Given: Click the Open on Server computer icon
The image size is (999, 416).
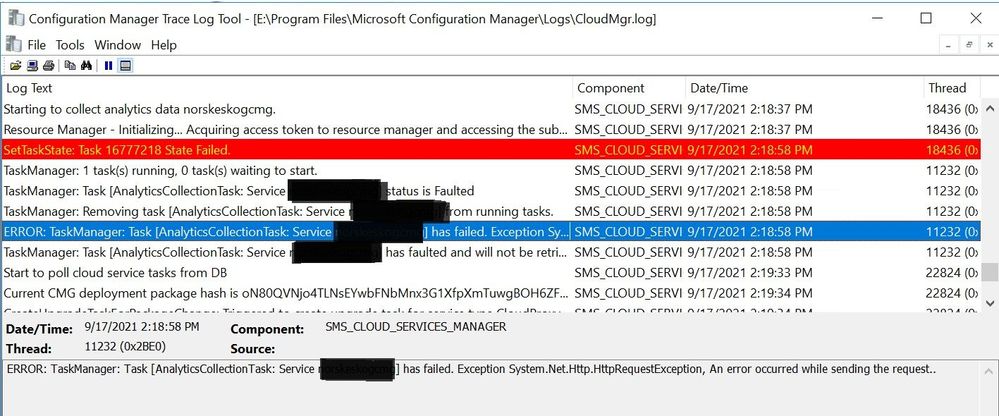Looking at the screenshot, I should 32,66.
